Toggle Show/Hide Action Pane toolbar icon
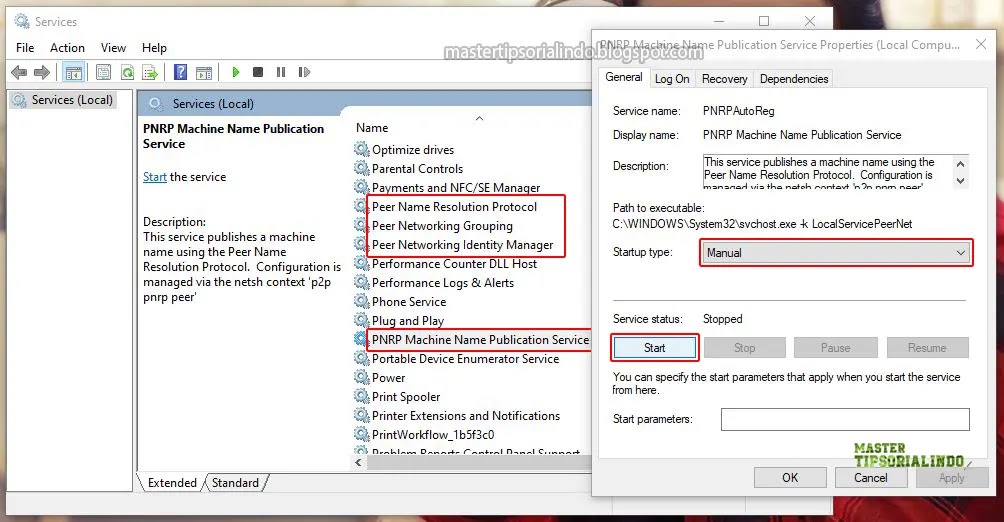This screenshot has width=1004, height=522. coord(204,72)
